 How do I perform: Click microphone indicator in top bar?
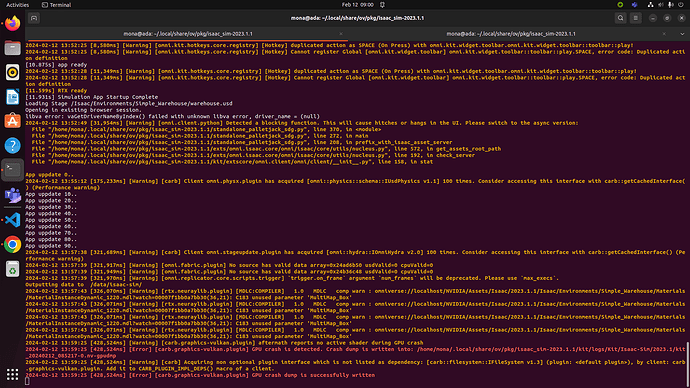(671, 5)
